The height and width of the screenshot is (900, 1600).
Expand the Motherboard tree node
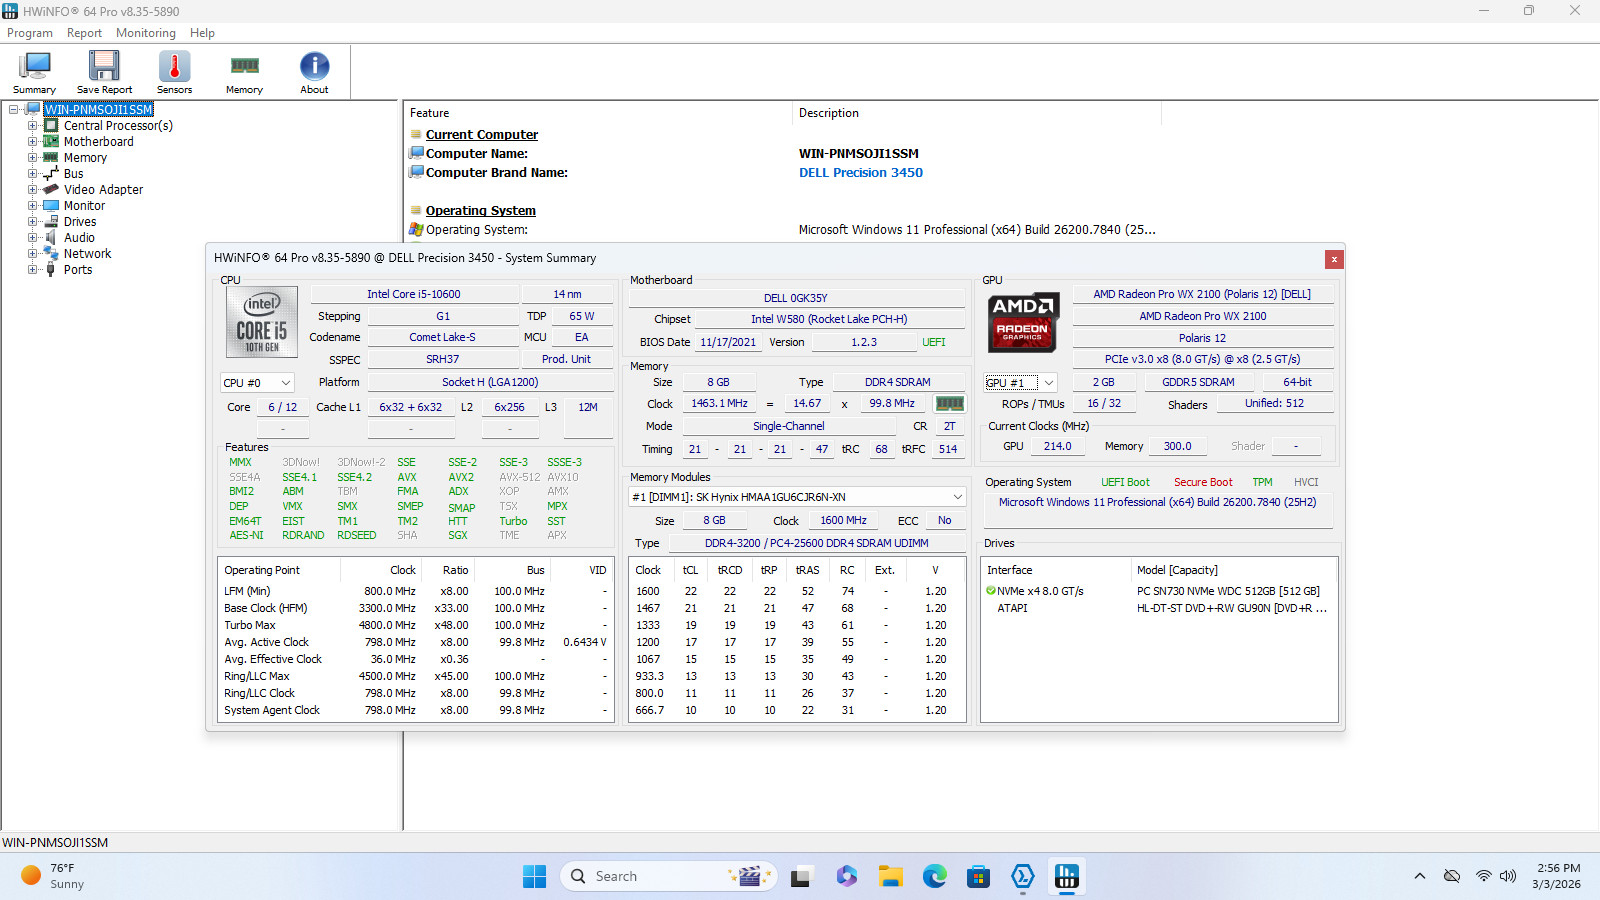[x=32, y=142]
